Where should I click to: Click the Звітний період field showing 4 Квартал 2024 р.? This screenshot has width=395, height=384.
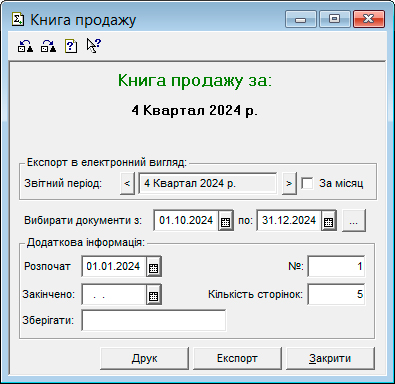207,183
